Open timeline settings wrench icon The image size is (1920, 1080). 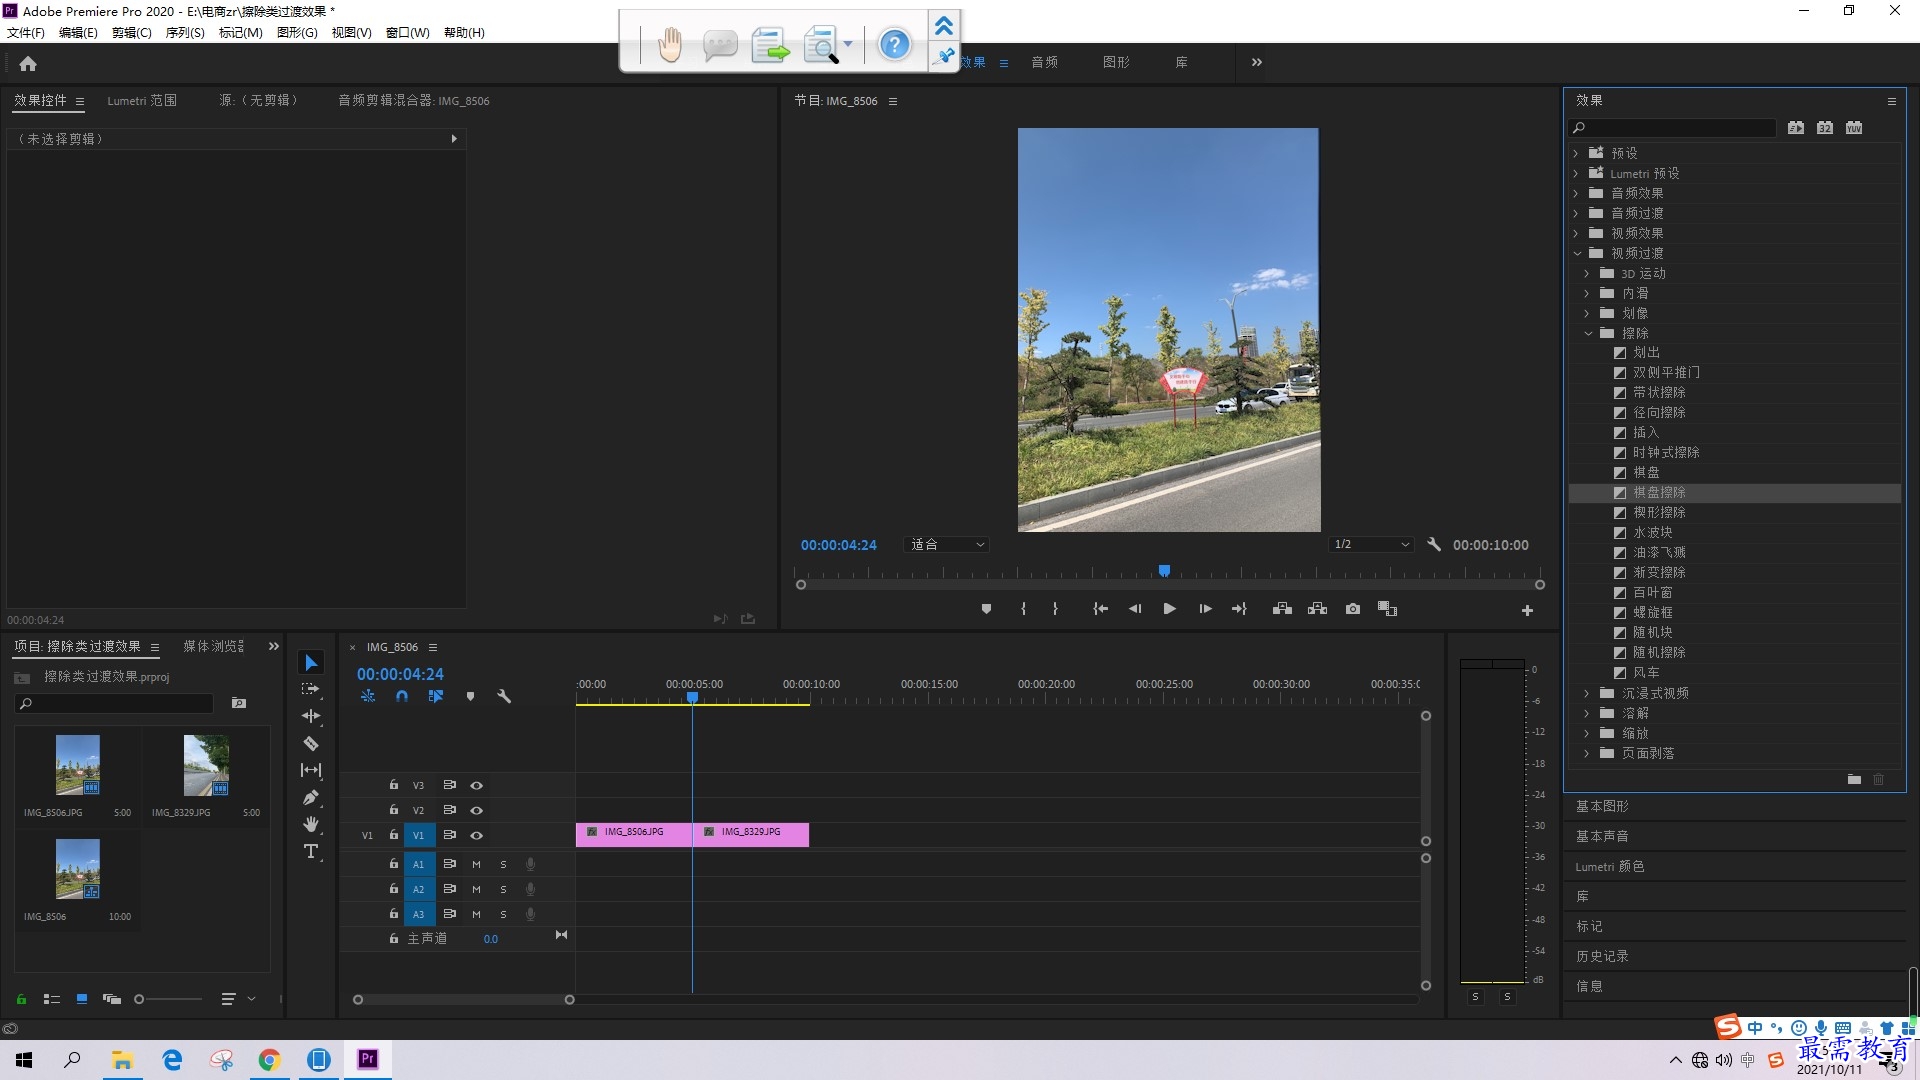(504, 696)
